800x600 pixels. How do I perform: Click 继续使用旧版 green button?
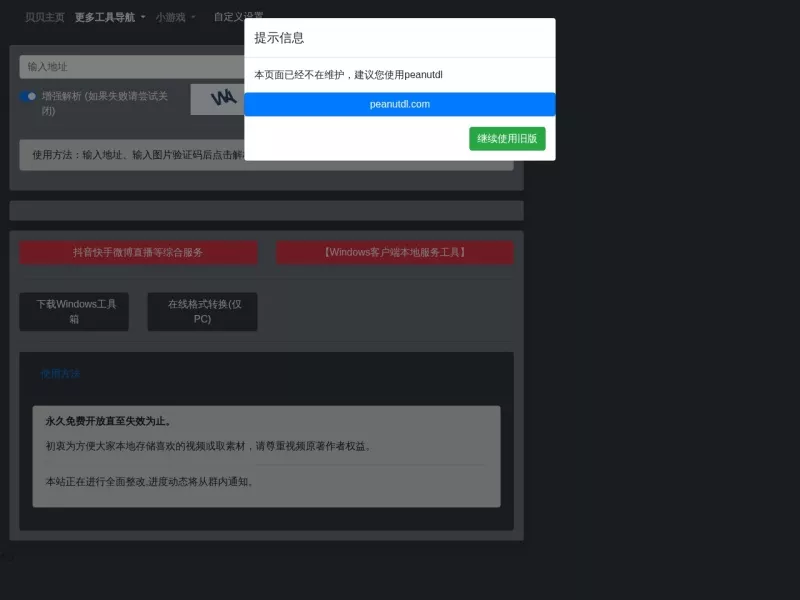point(507,139)
